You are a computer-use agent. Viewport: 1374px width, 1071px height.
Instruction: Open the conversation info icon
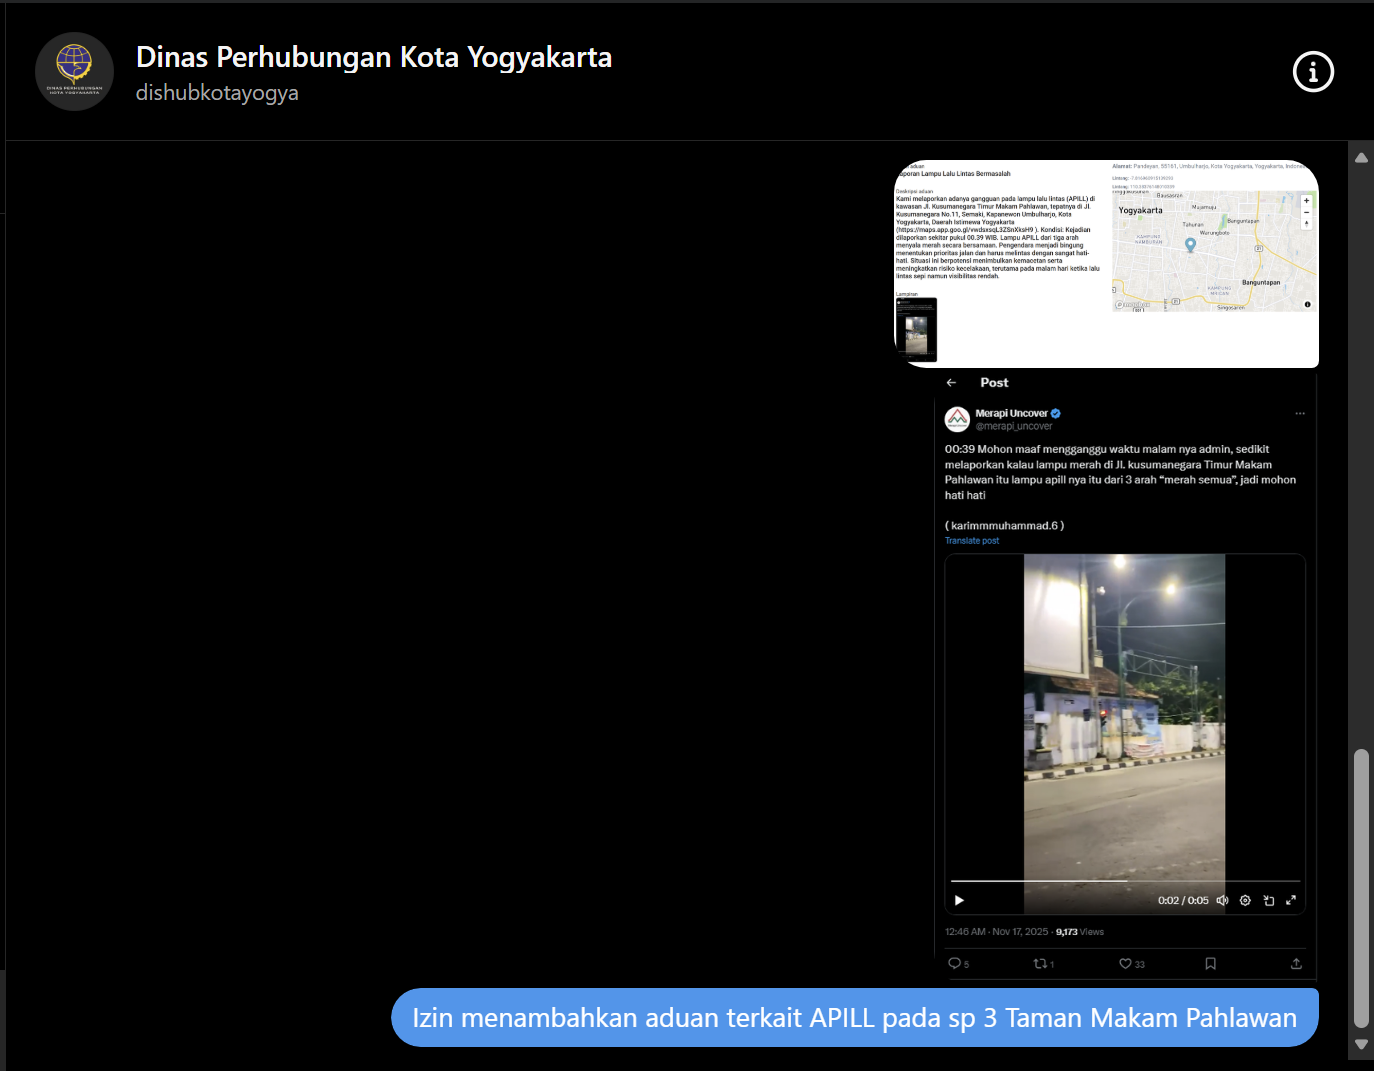(1313, 72)
